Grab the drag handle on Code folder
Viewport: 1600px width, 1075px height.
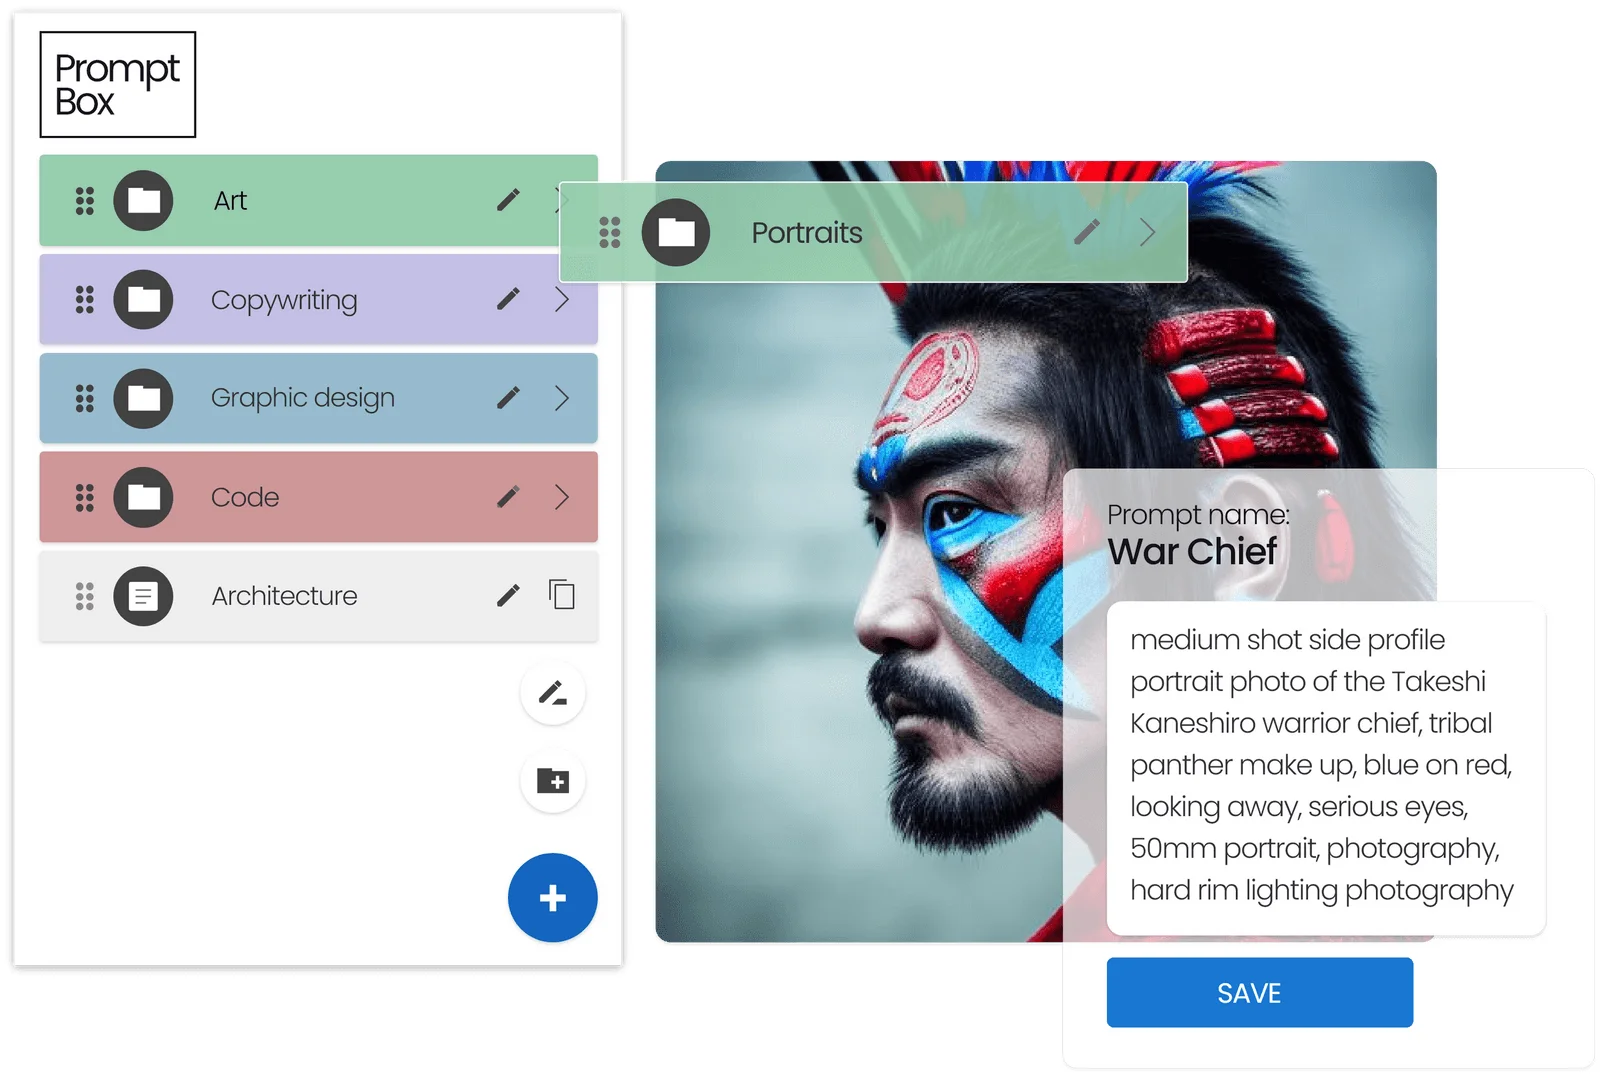pyautogui.click(x=85, y=497)
